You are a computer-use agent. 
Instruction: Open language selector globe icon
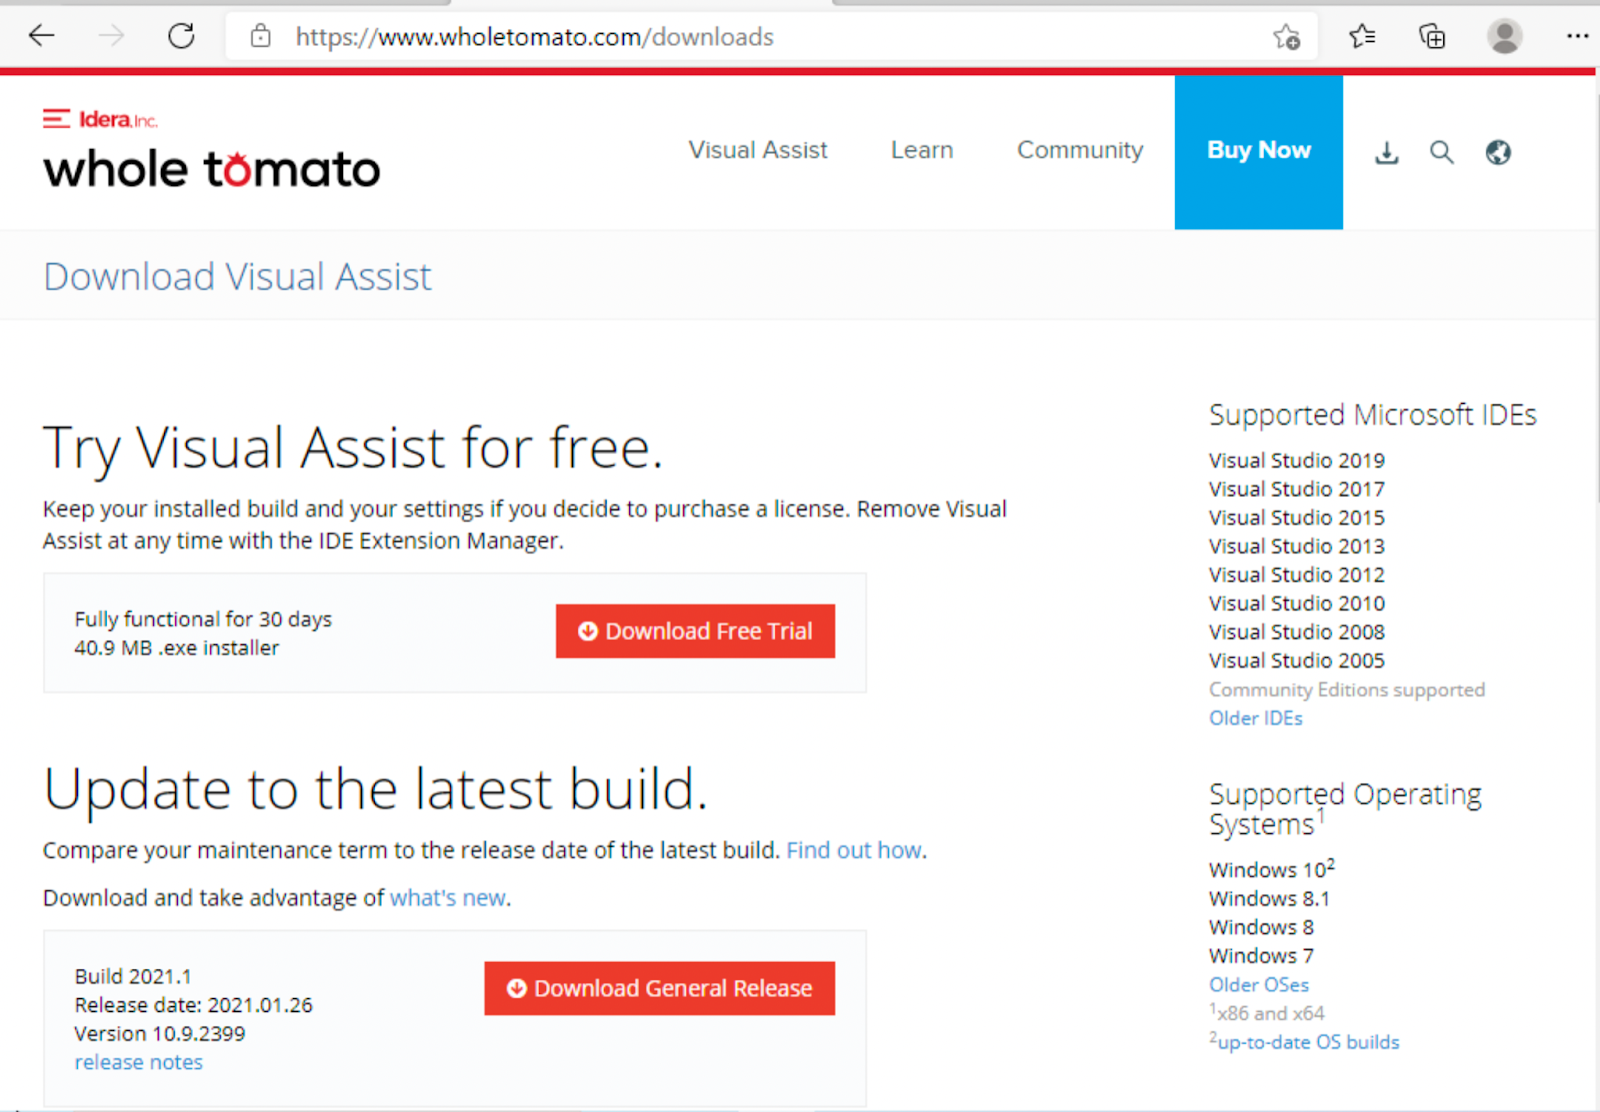[1498, 152]
